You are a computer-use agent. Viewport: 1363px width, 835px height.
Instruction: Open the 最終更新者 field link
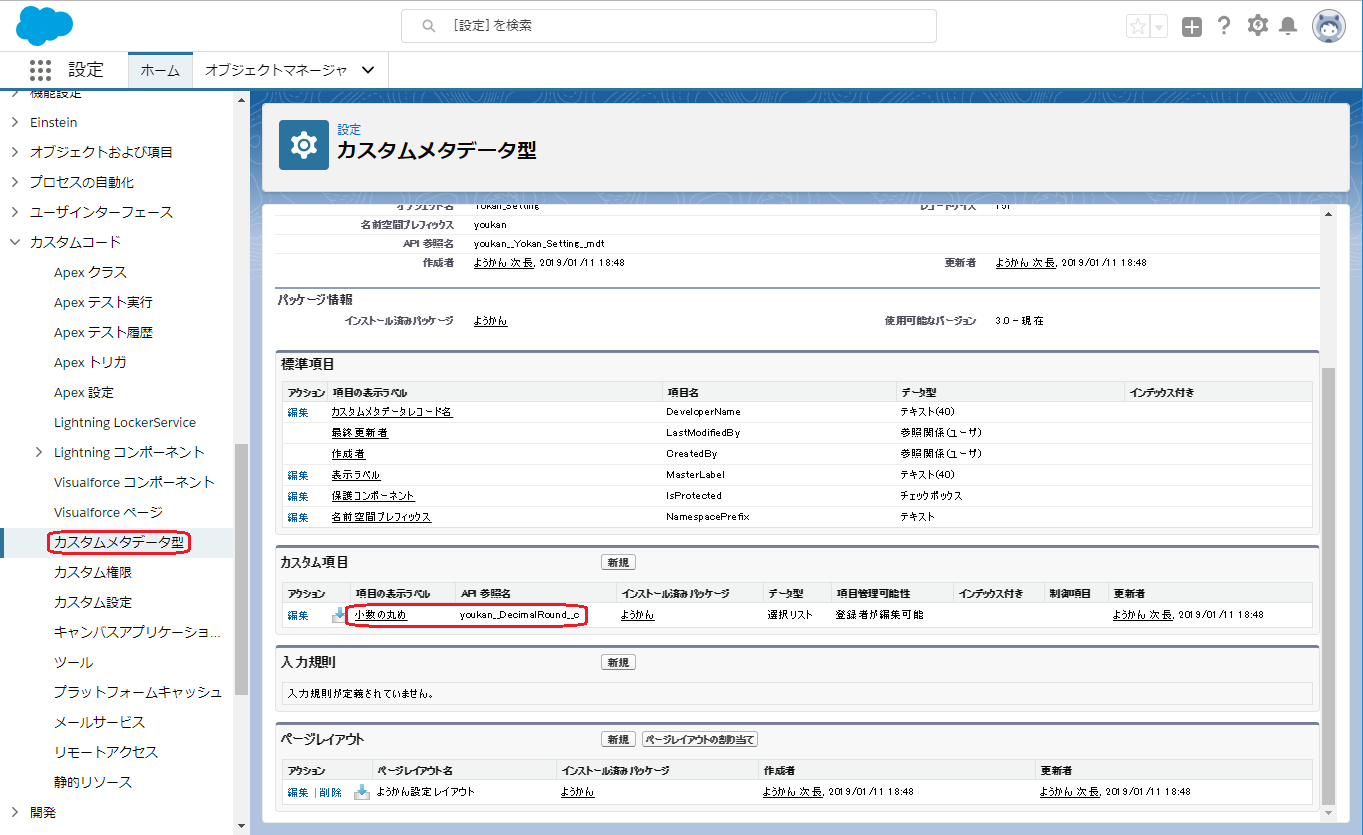[360, 433]
